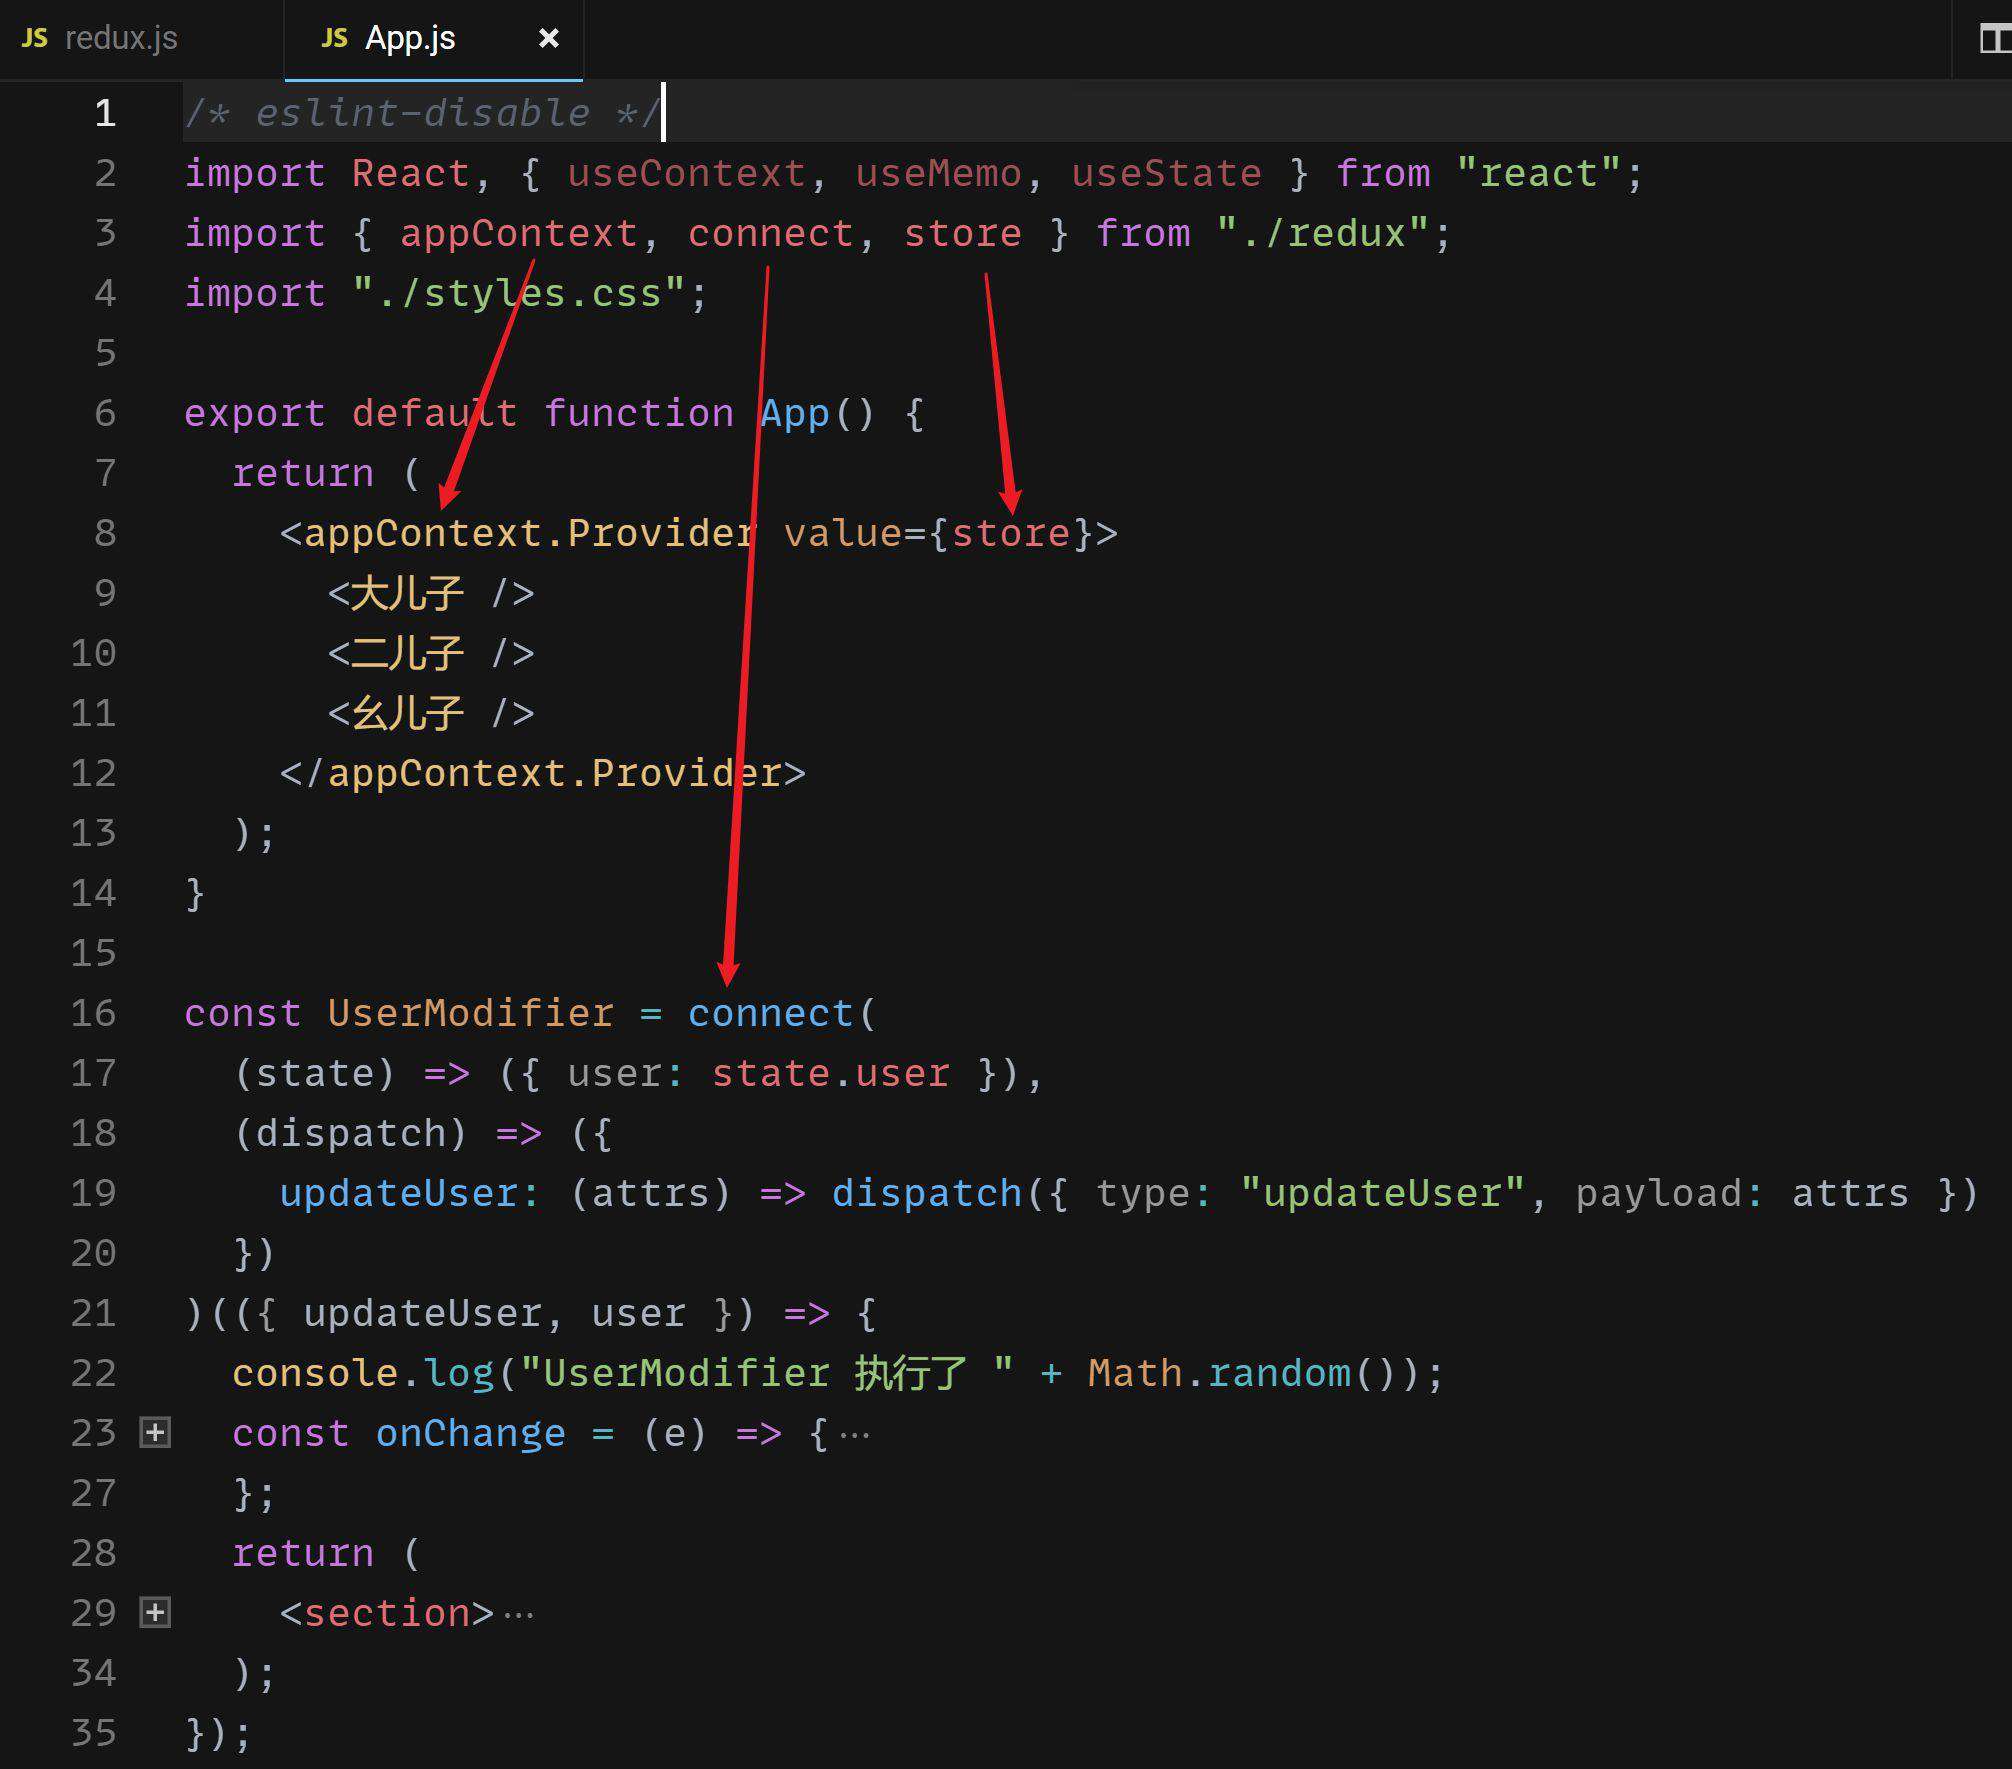Click useState in the React import

(x=1167, y=173)
